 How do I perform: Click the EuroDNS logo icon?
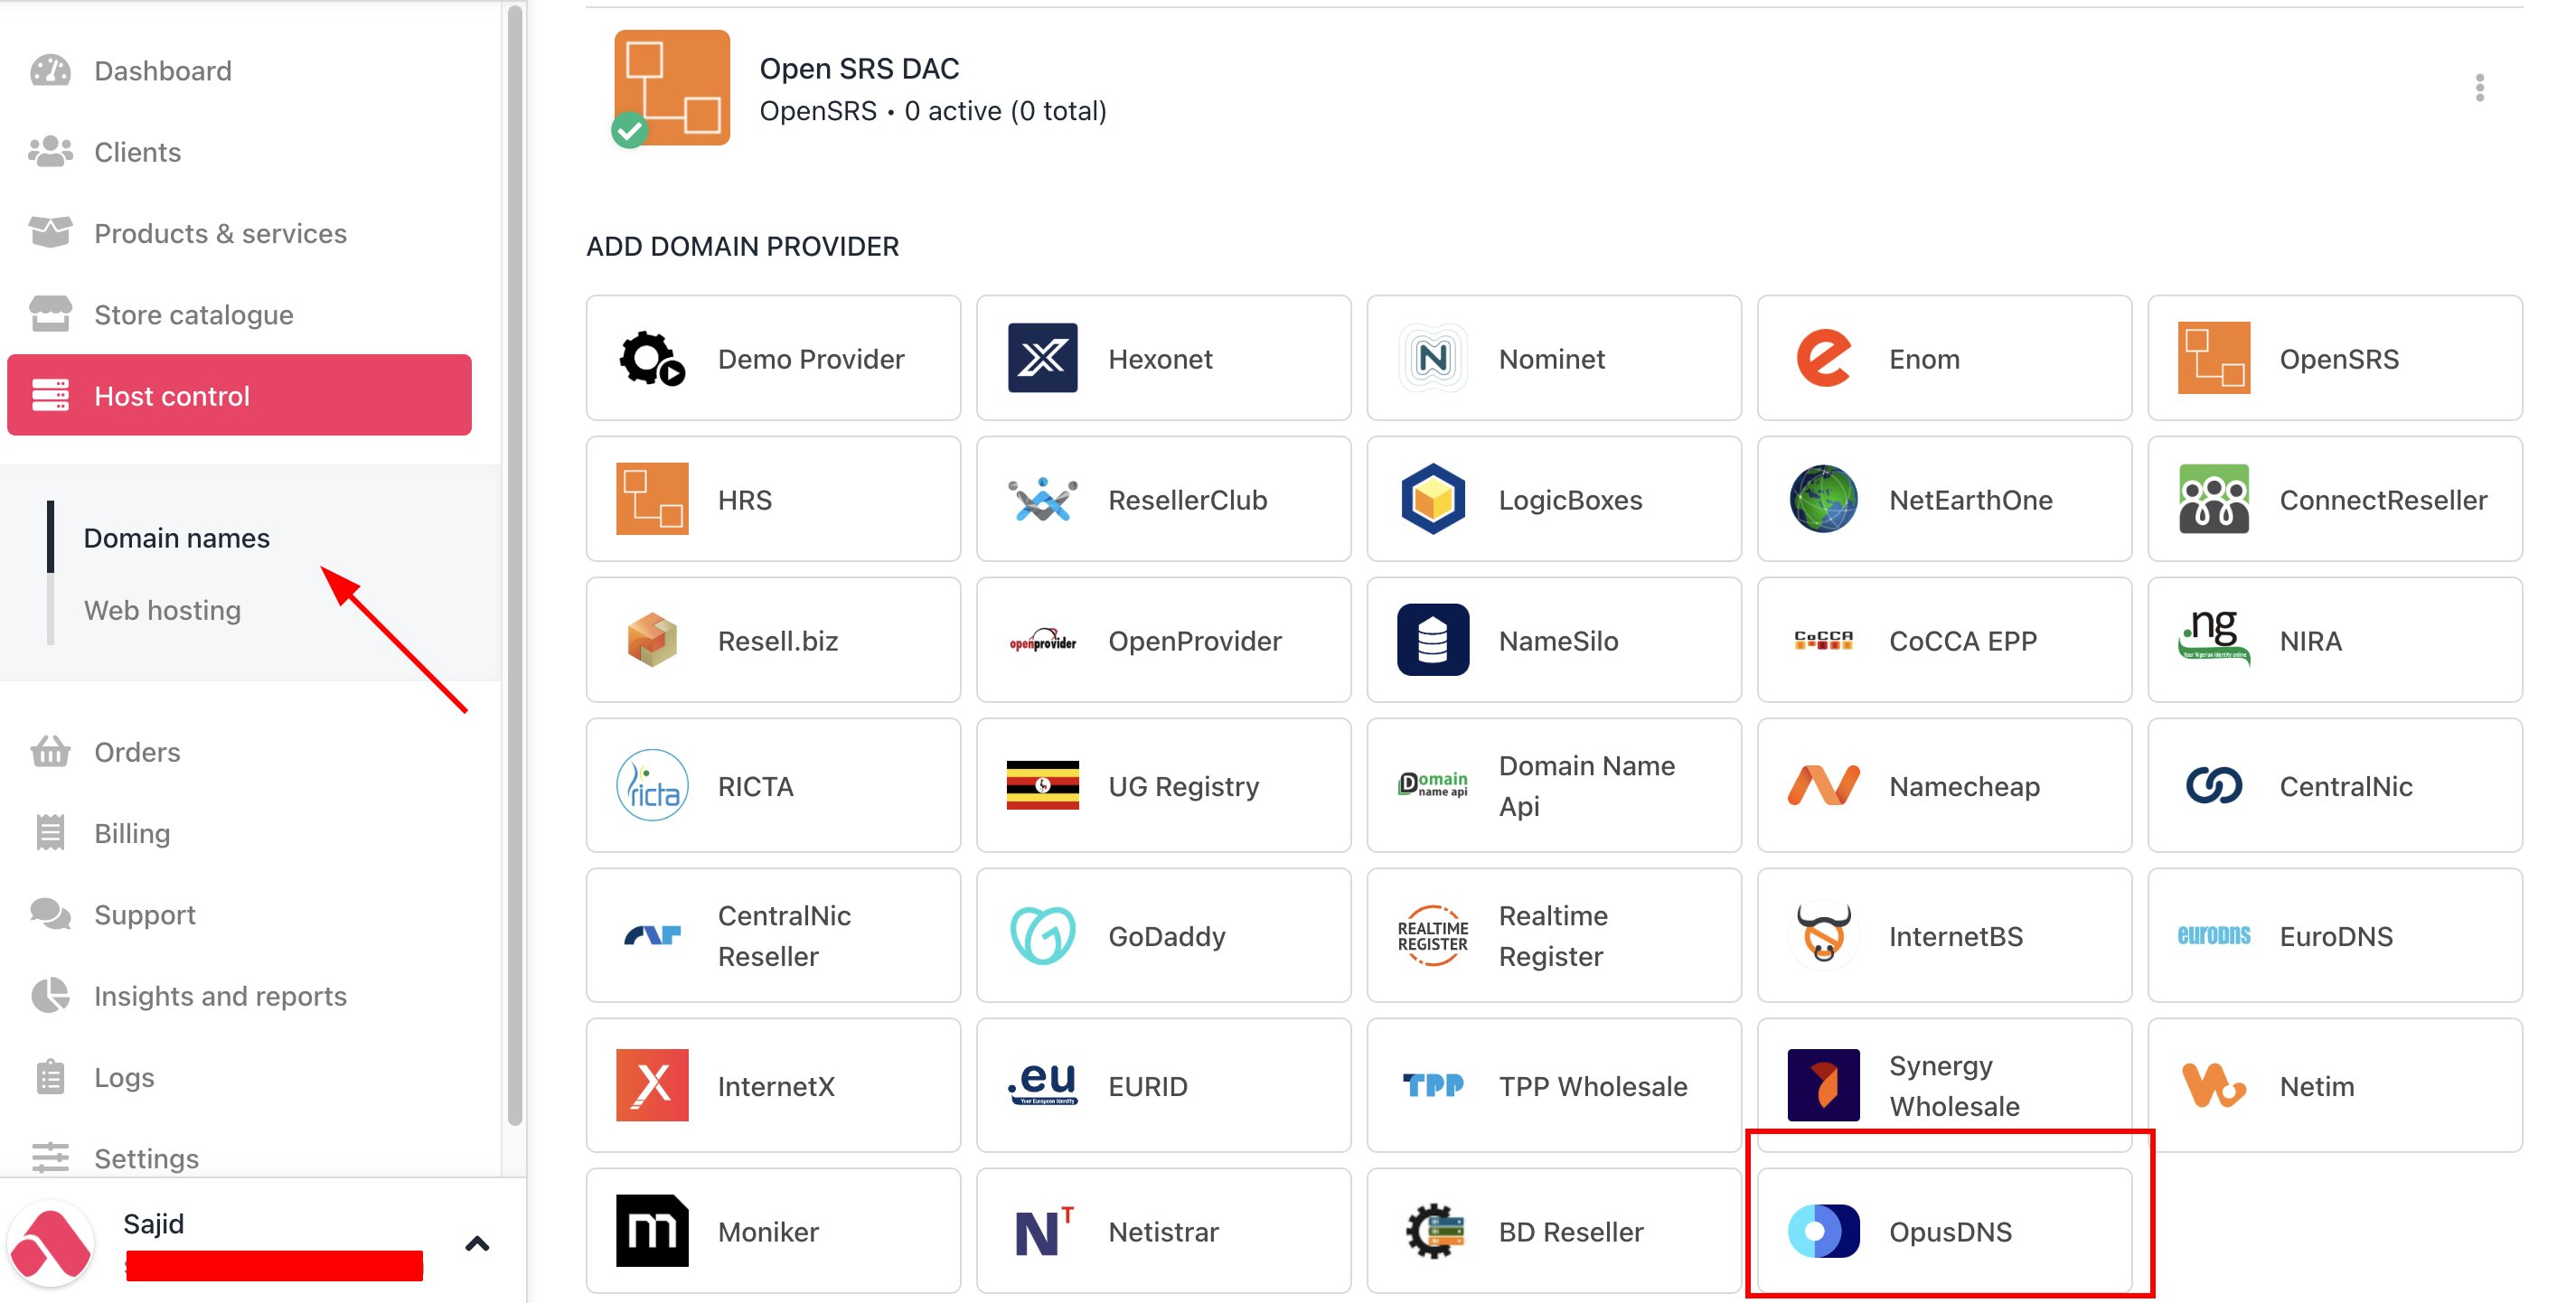[2214, 935]
